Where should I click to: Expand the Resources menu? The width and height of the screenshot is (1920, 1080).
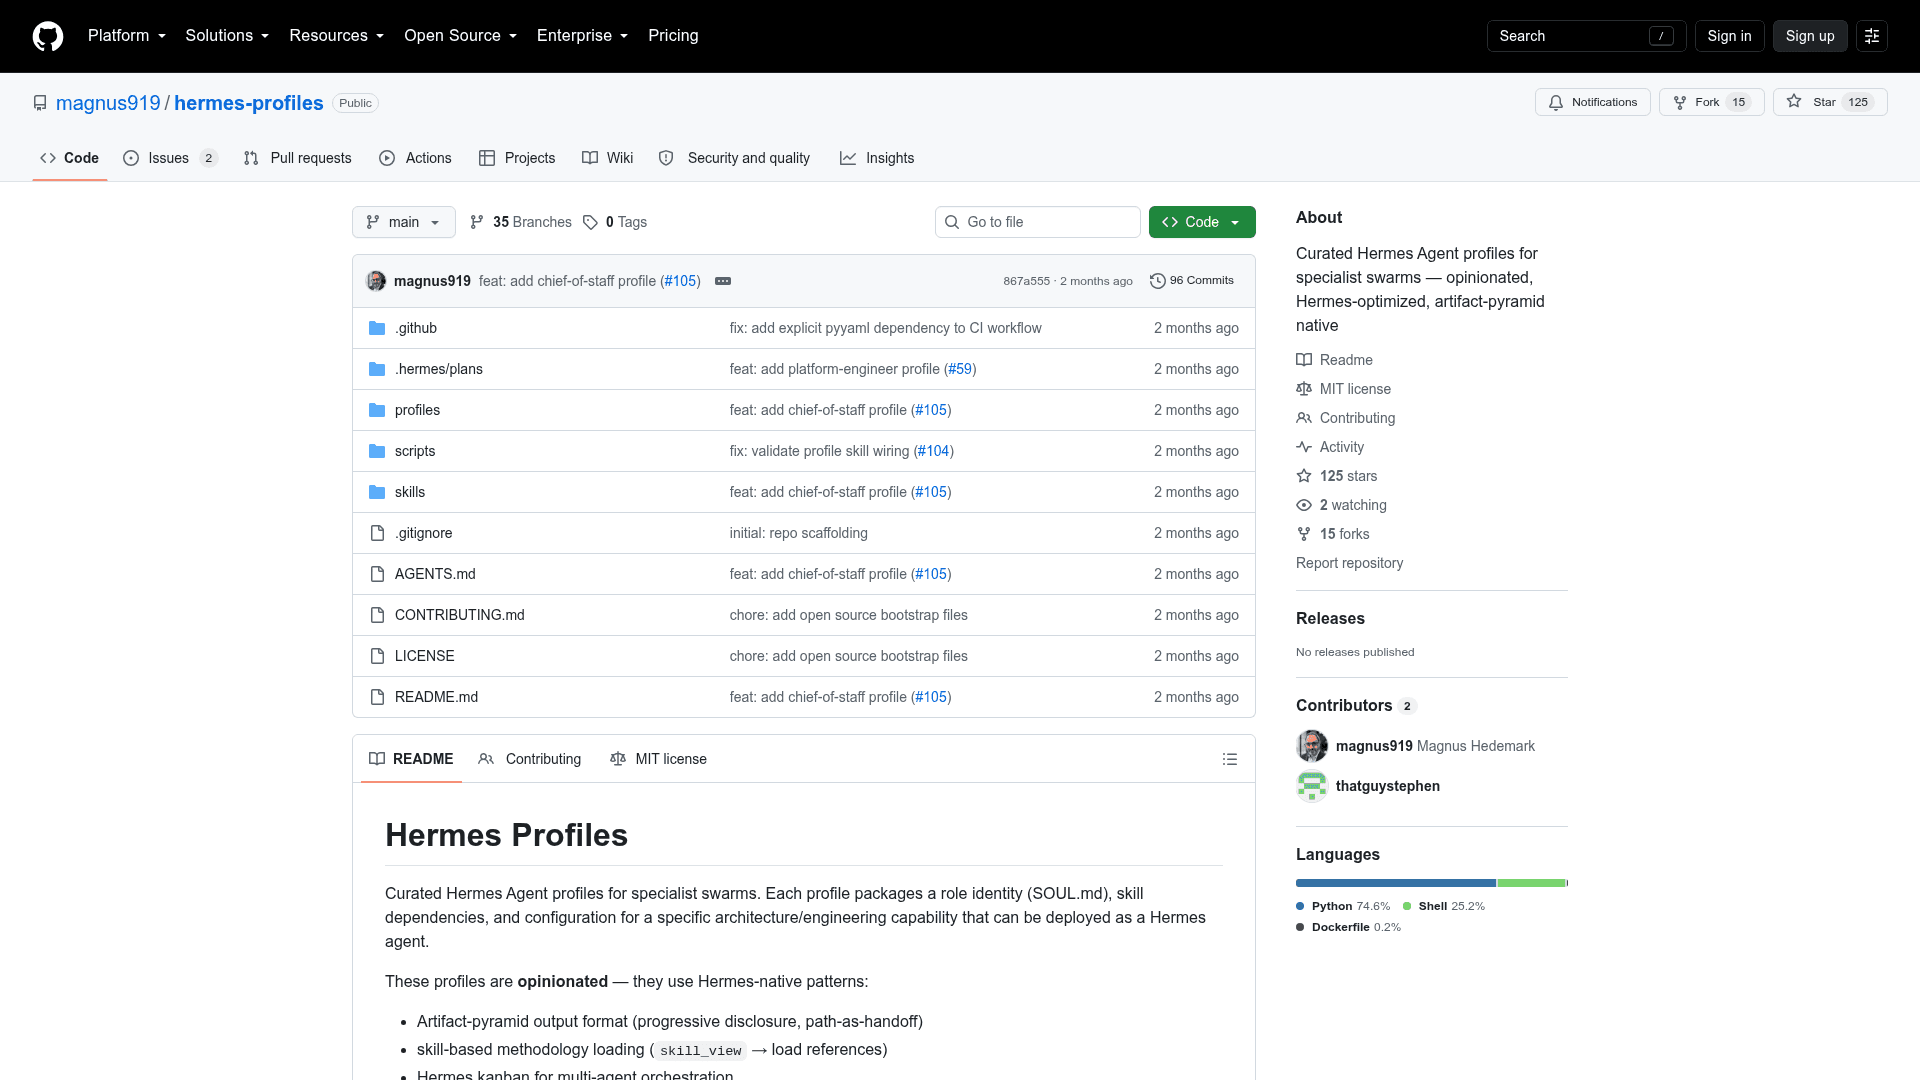[336, 36]
